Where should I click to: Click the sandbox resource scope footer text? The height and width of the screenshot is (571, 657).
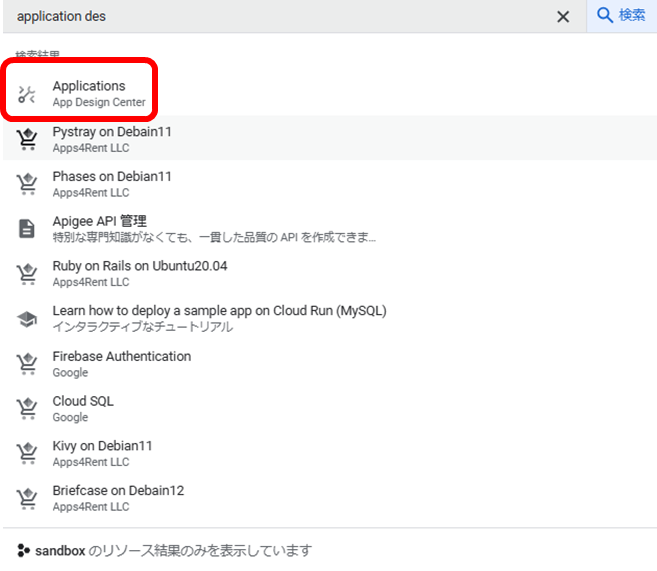[173, 550]
